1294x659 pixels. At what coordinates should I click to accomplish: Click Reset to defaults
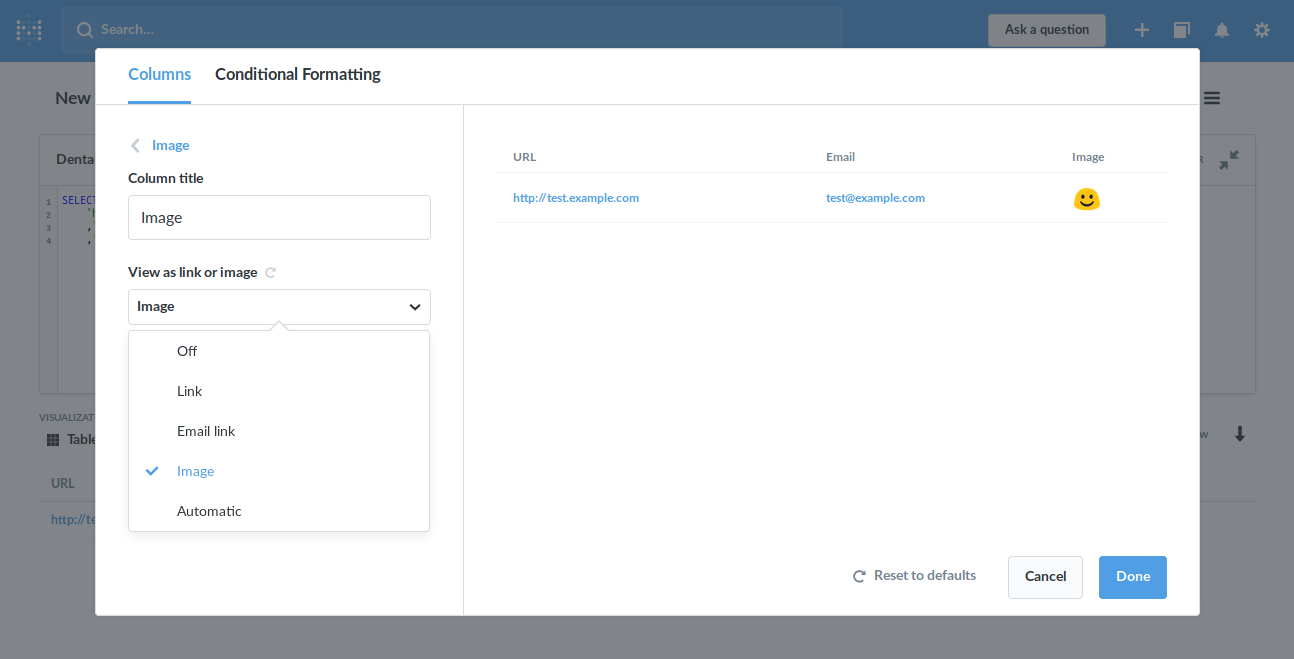(913, 575)
